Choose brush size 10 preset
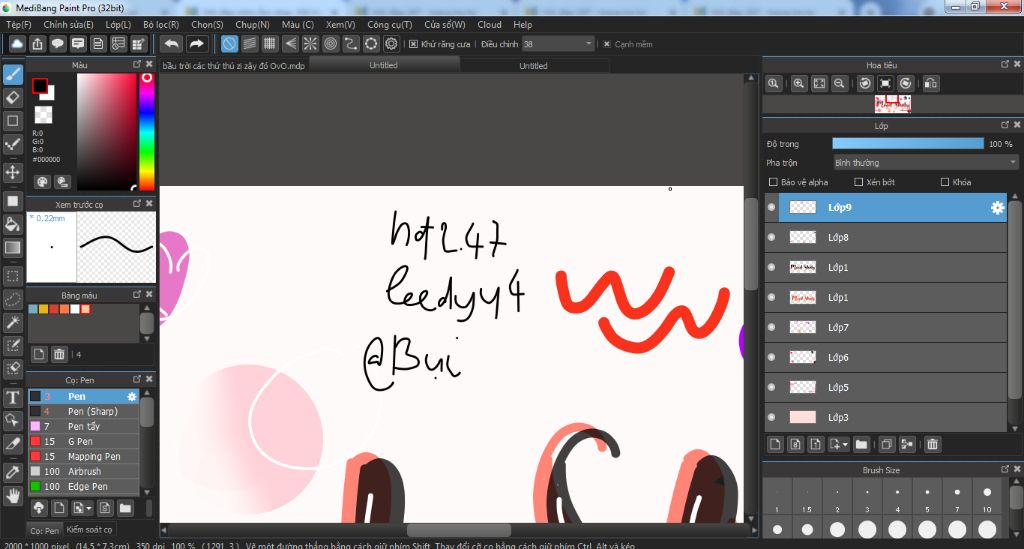Screen dimensions: 1024x549 tap(987, 497)
